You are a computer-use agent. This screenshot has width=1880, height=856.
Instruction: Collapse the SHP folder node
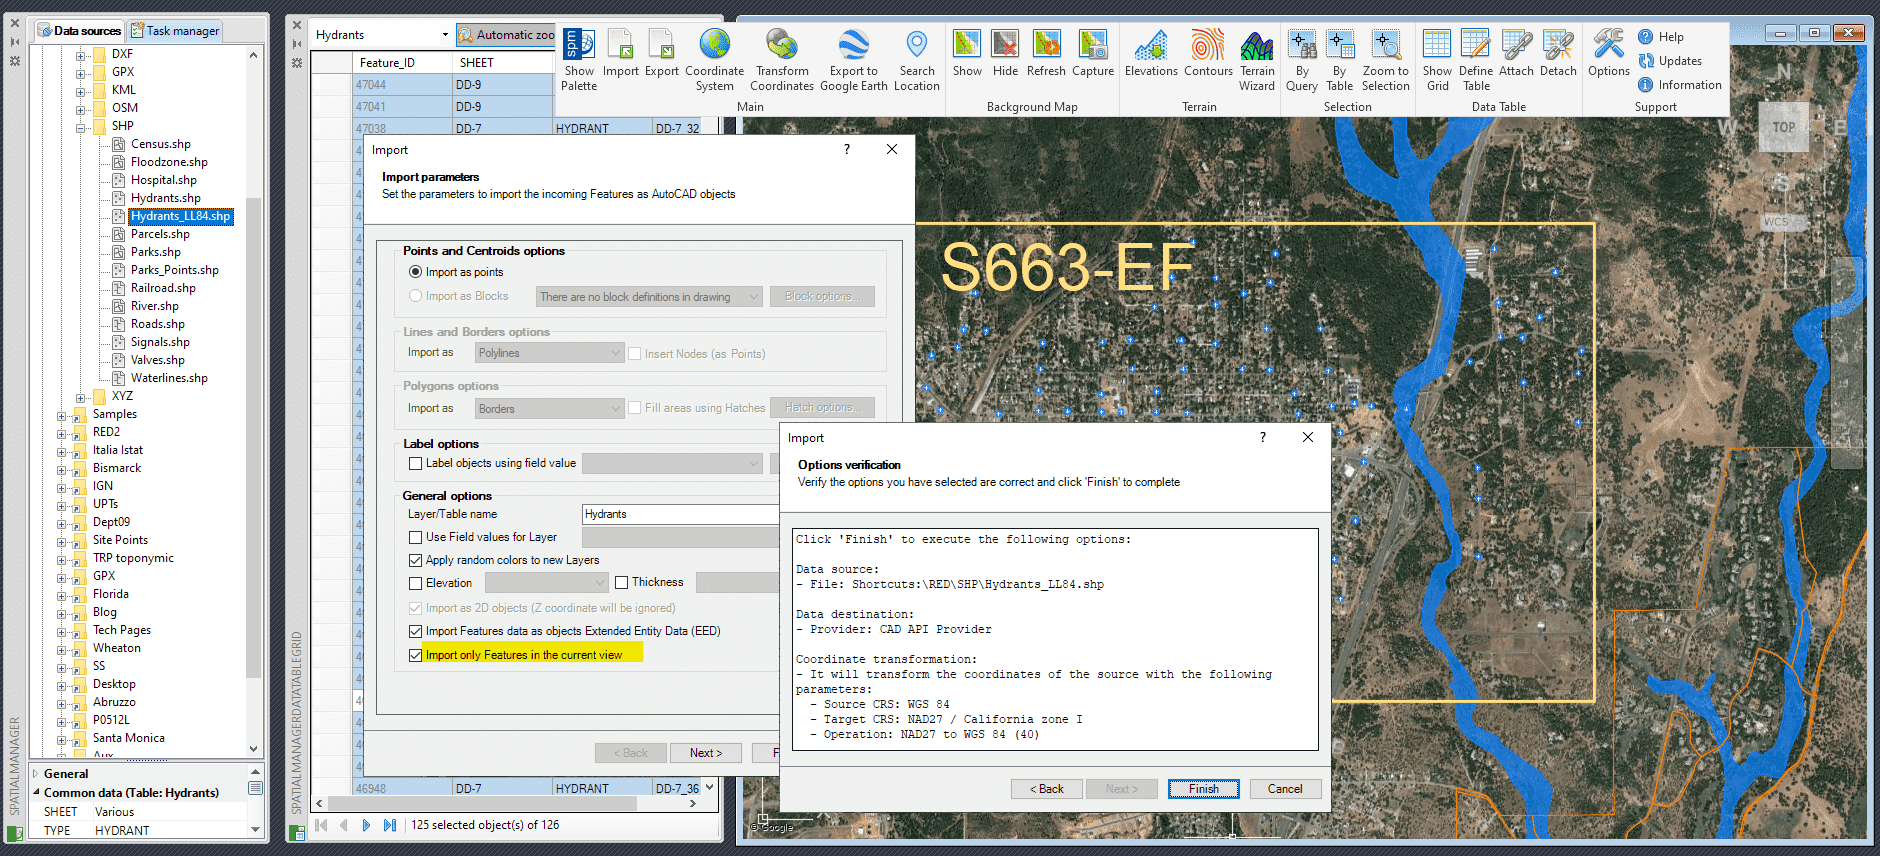(x=81, y=127)
